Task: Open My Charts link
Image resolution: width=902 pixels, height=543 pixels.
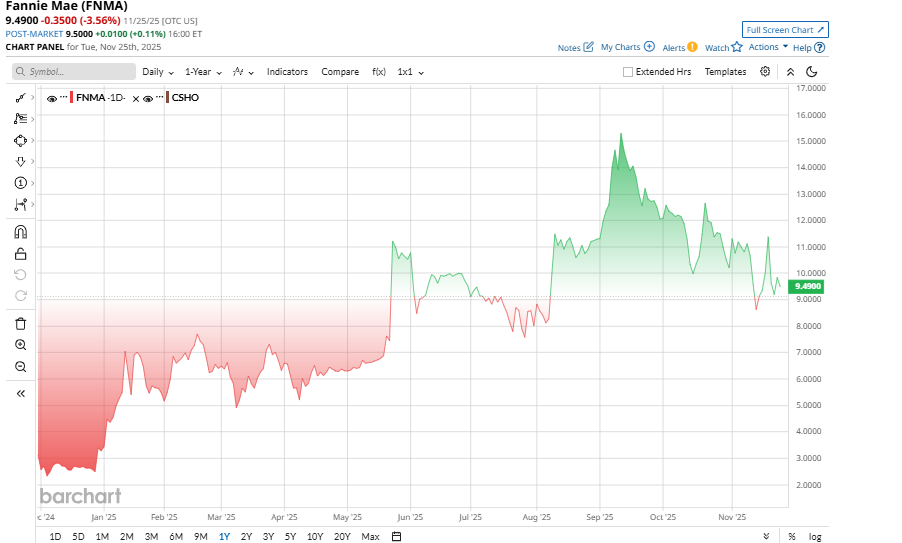Action: coord(628,47)
